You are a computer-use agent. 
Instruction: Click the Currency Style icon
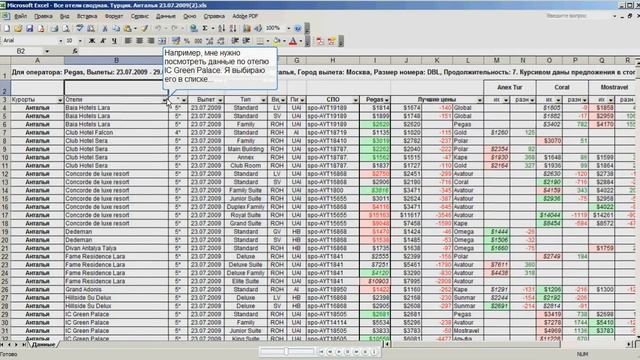tap(176, 41)
